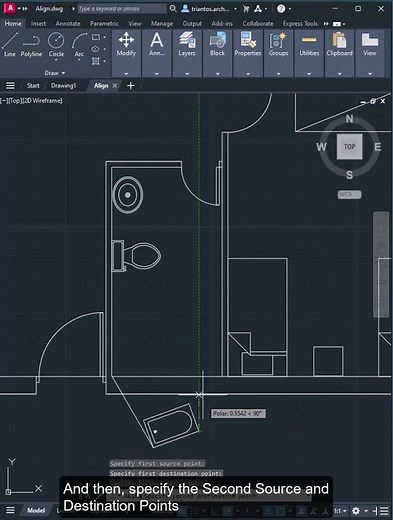This screenshot has width=393, height=520.
Task: Open the Home ribbon tab
Action: tap(13, 23)
